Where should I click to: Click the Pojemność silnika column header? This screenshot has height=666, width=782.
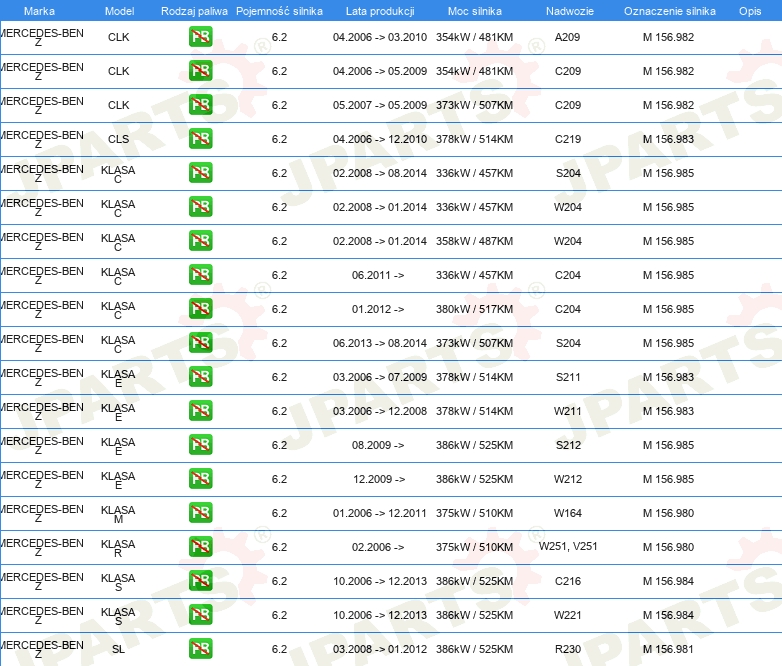(279, 11)
